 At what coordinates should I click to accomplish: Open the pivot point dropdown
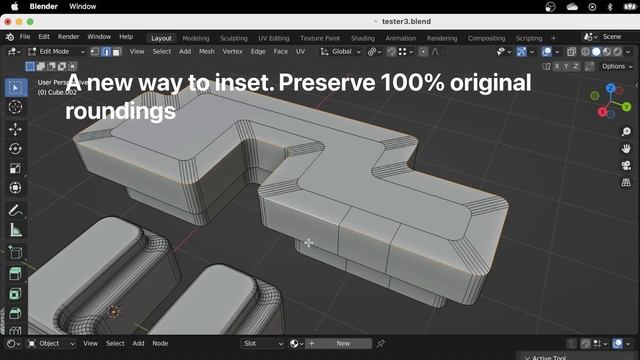(374, 52)
